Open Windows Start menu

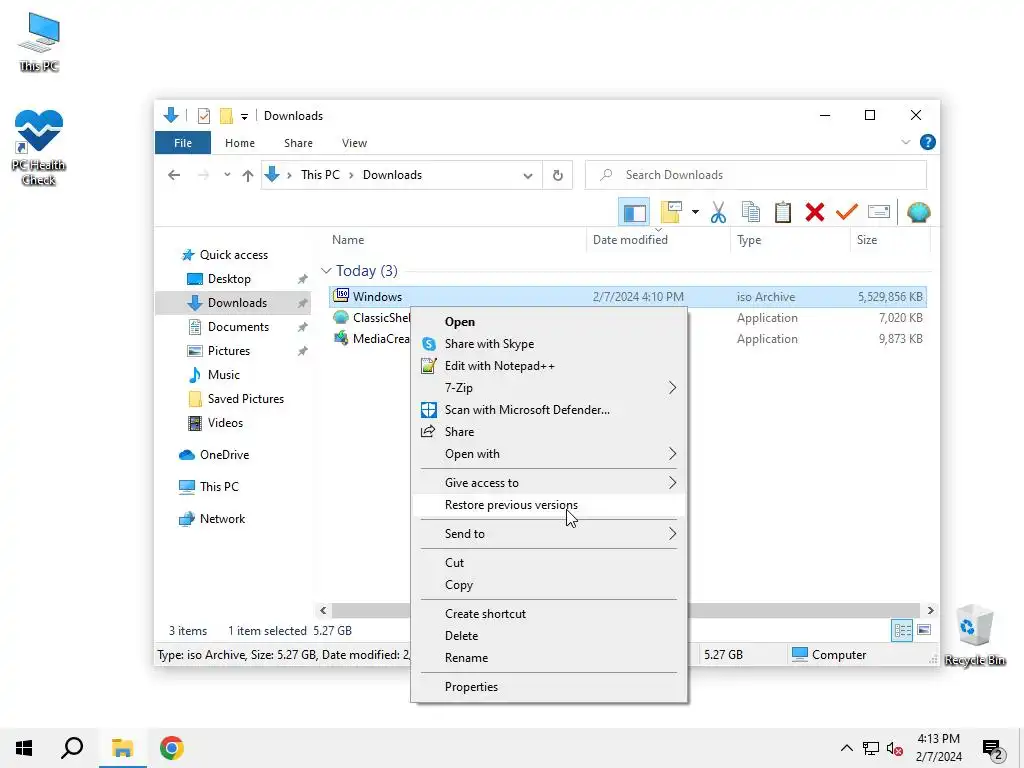point(24,748)
